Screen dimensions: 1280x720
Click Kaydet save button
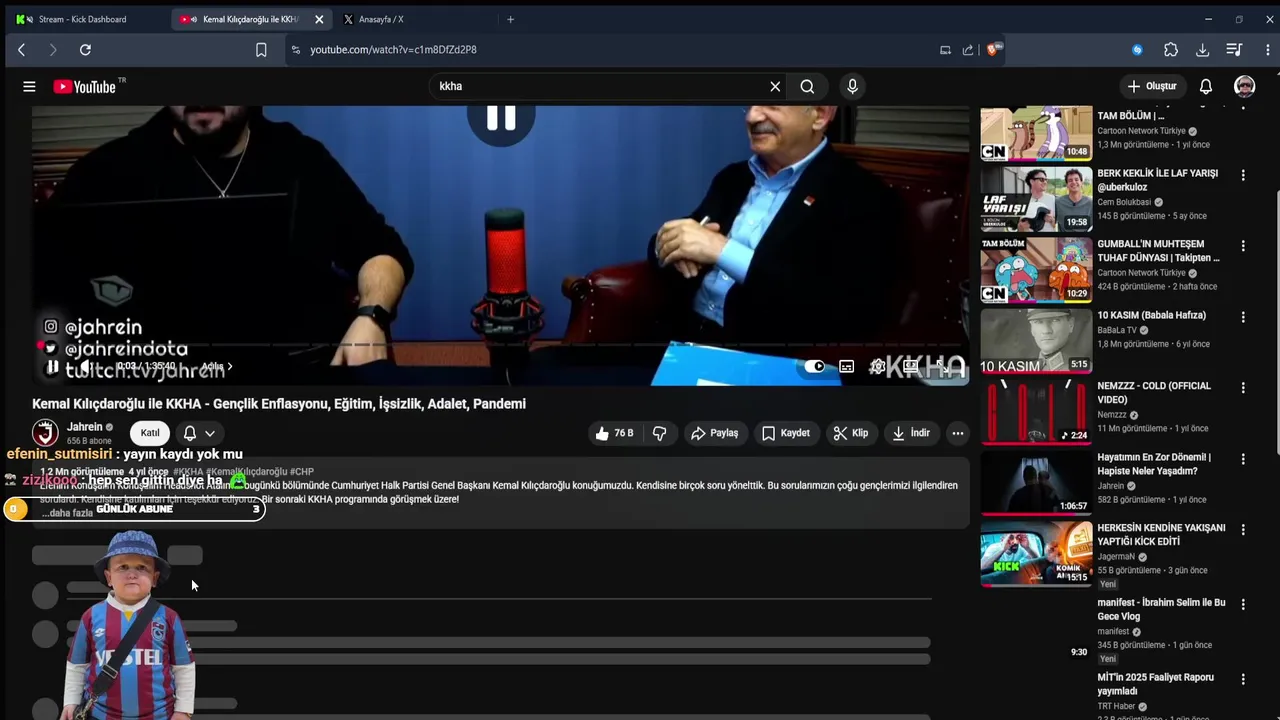point(786,433)
